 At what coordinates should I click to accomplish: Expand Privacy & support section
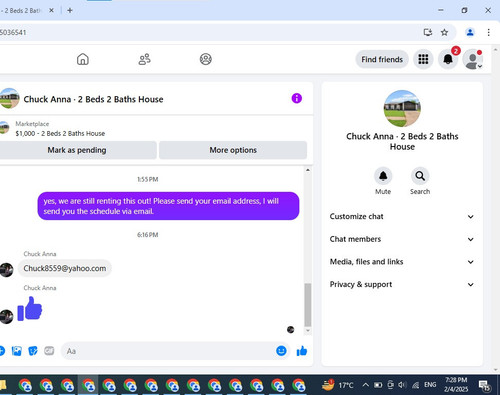pos(402,285)
